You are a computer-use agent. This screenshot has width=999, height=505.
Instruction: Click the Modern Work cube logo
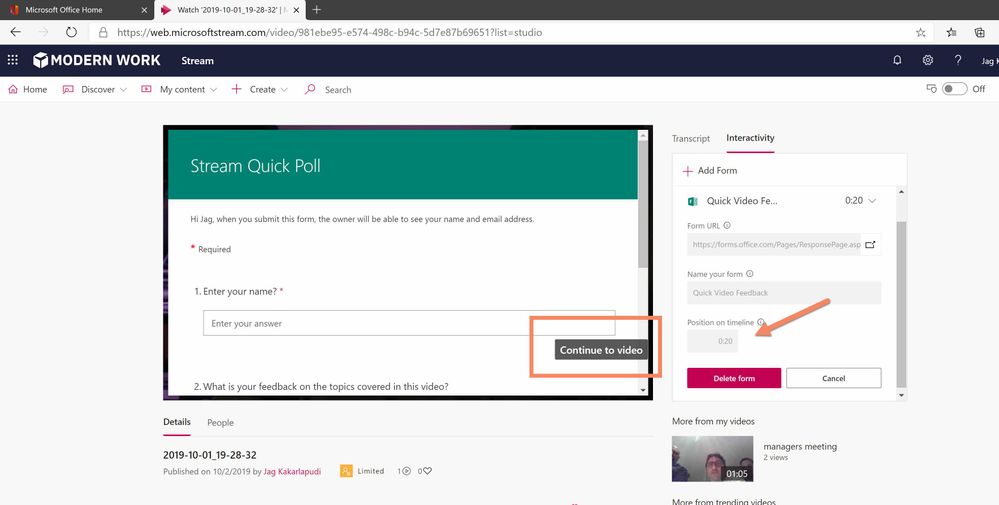tap(41, 60)
